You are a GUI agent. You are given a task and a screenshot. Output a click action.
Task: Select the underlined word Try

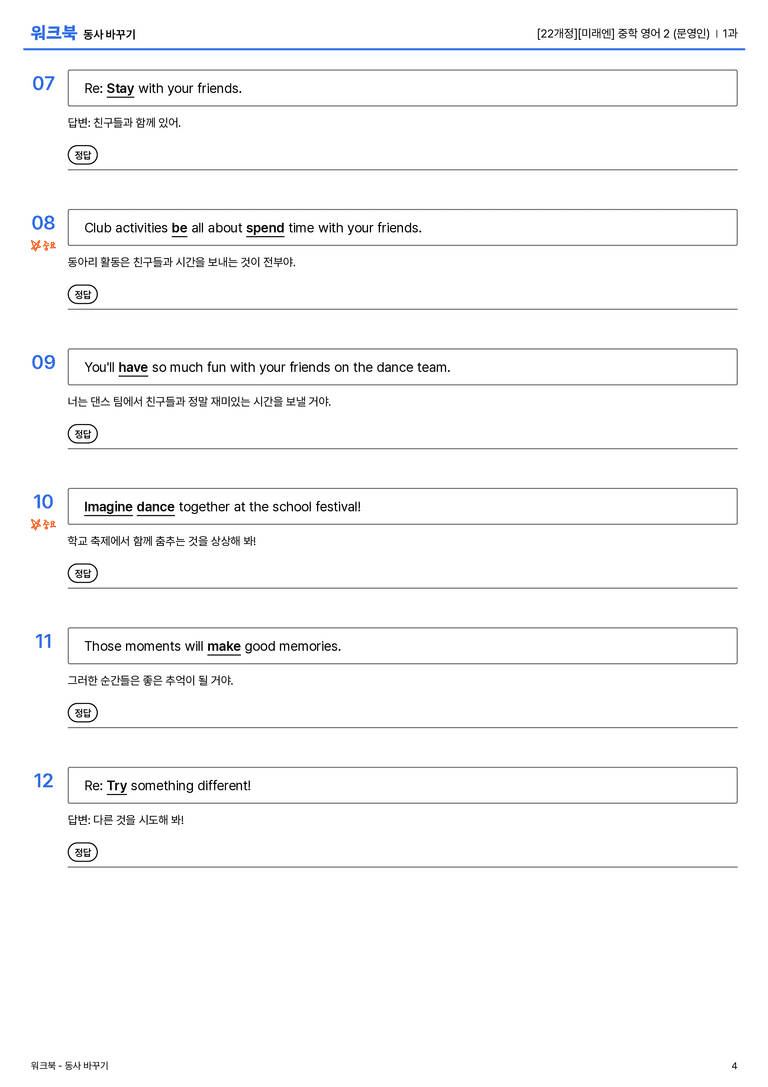(116, 785)
